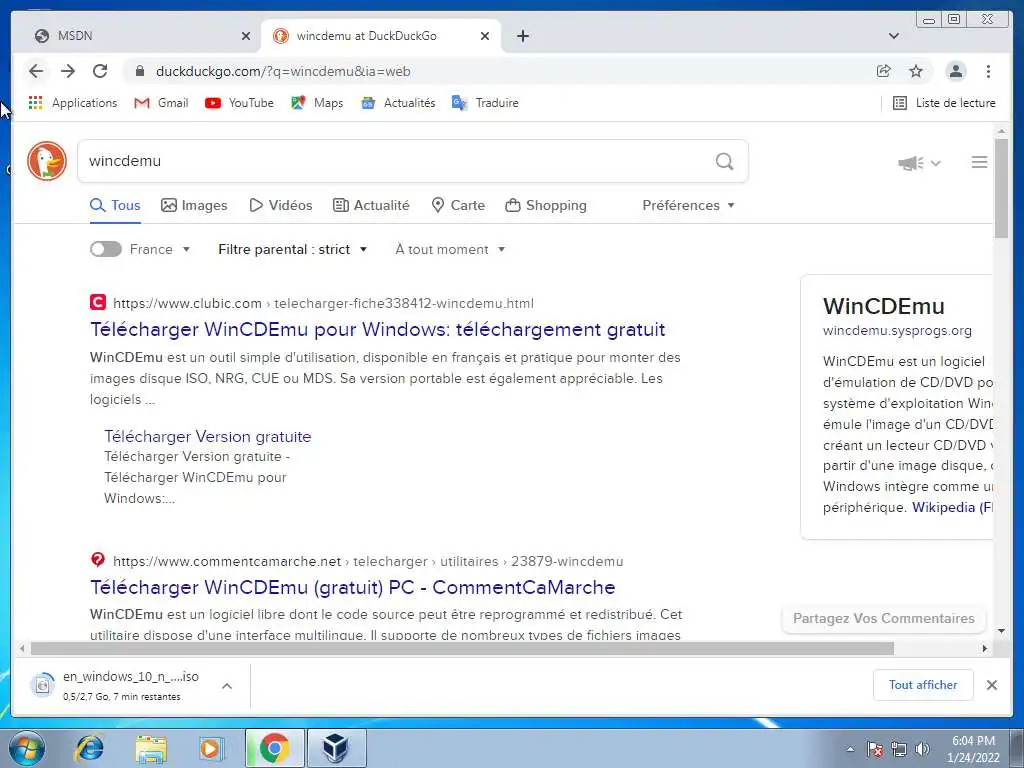Go back to the previous page

point(36,71)
